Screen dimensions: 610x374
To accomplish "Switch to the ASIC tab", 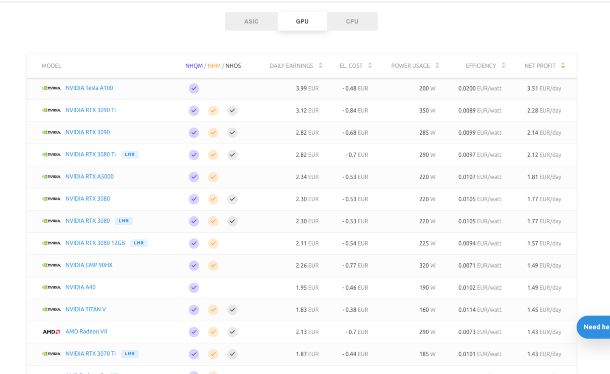I will coord(251,21).
